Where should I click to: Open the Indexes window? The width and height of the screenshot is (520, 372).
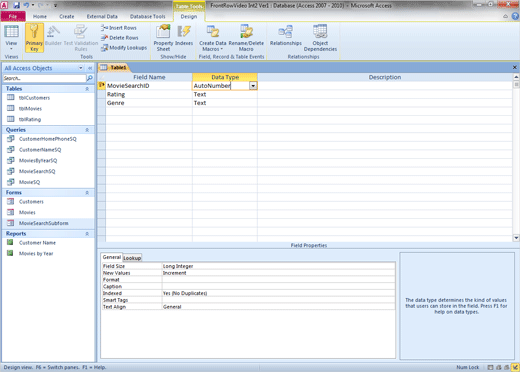coord(184,35)
